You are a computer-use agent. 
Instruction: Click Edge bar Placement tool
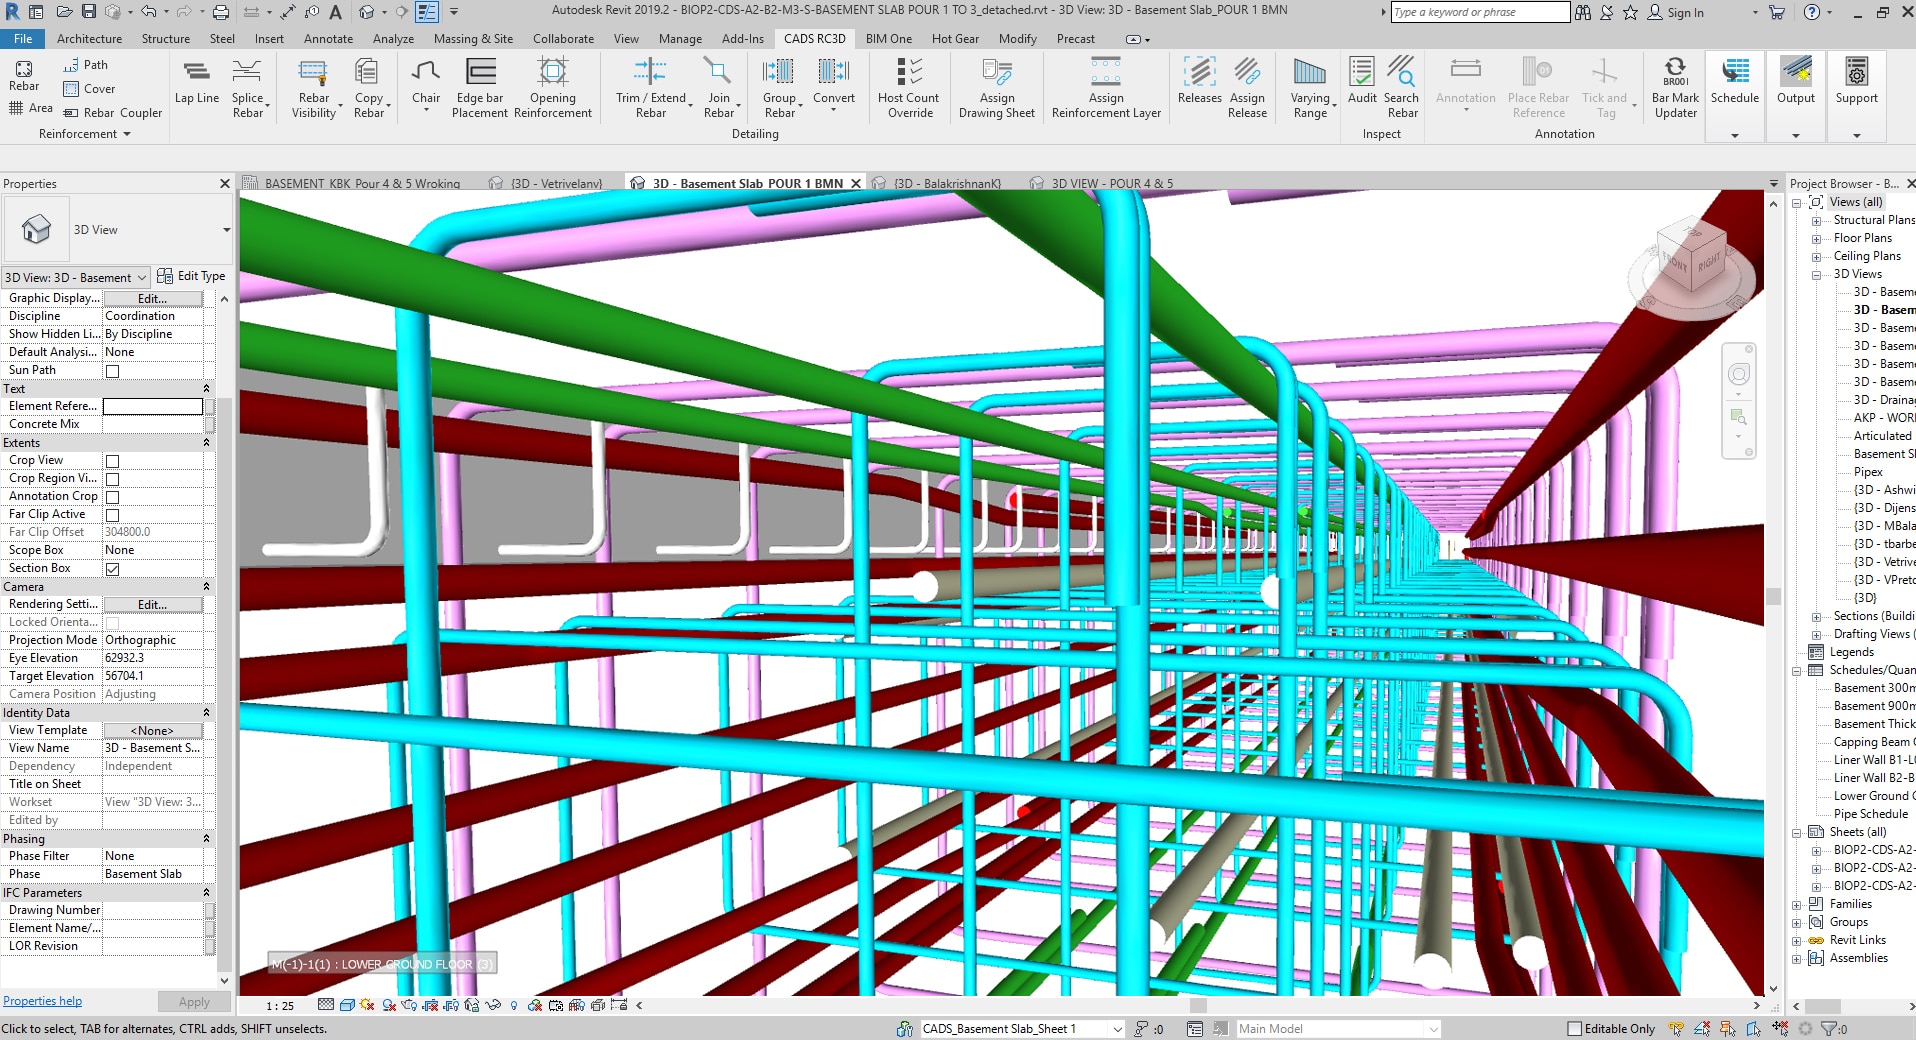[480, 88]
